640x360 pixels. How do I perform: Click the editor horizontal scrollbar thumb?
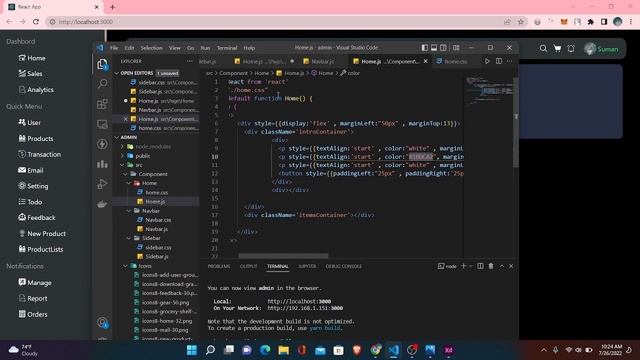click(283, 256)
